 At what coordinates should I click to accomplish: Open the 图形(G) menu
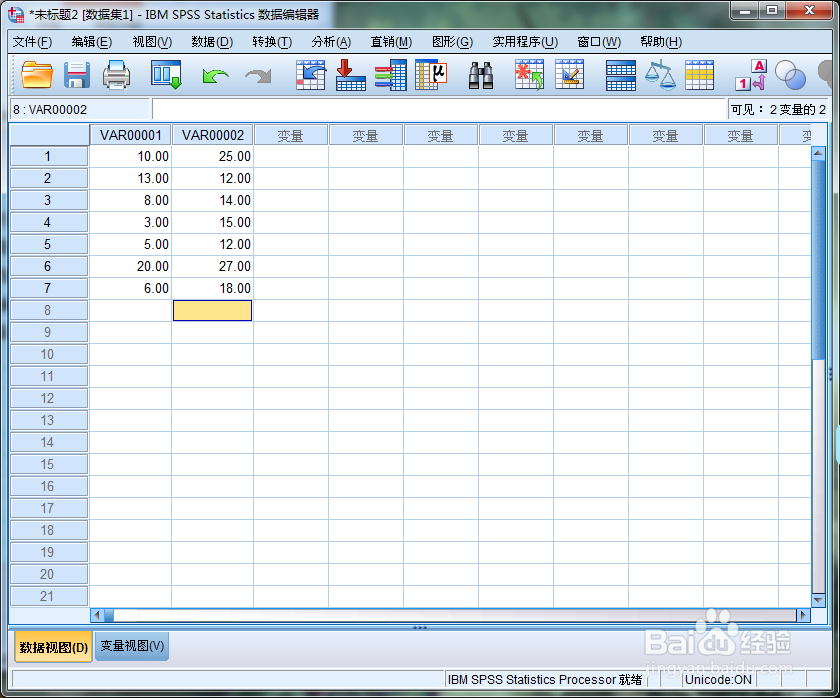[452, 42]
